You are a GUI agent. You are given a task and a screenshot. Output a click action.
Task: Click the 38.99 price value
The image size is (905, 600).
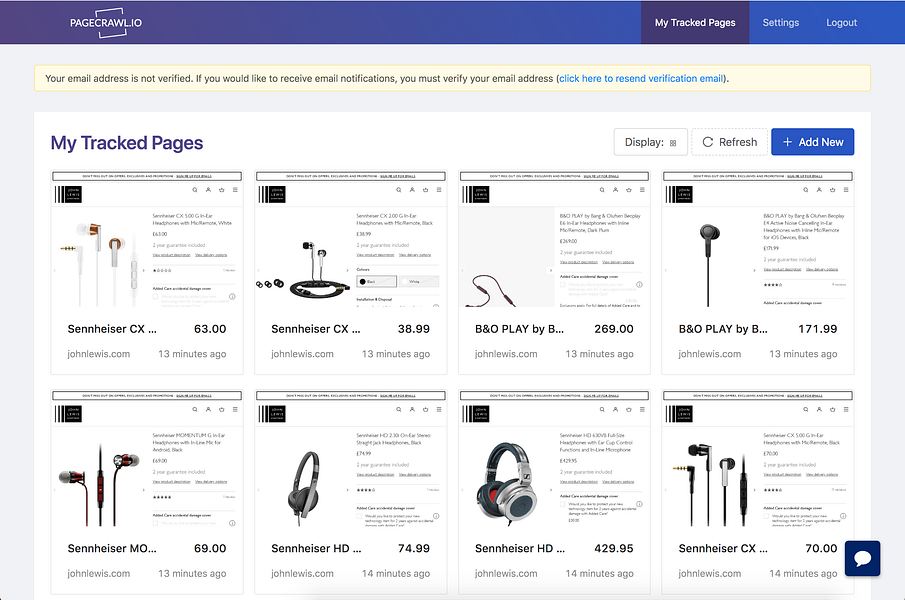pyautogui.click(x=414, y=329)
